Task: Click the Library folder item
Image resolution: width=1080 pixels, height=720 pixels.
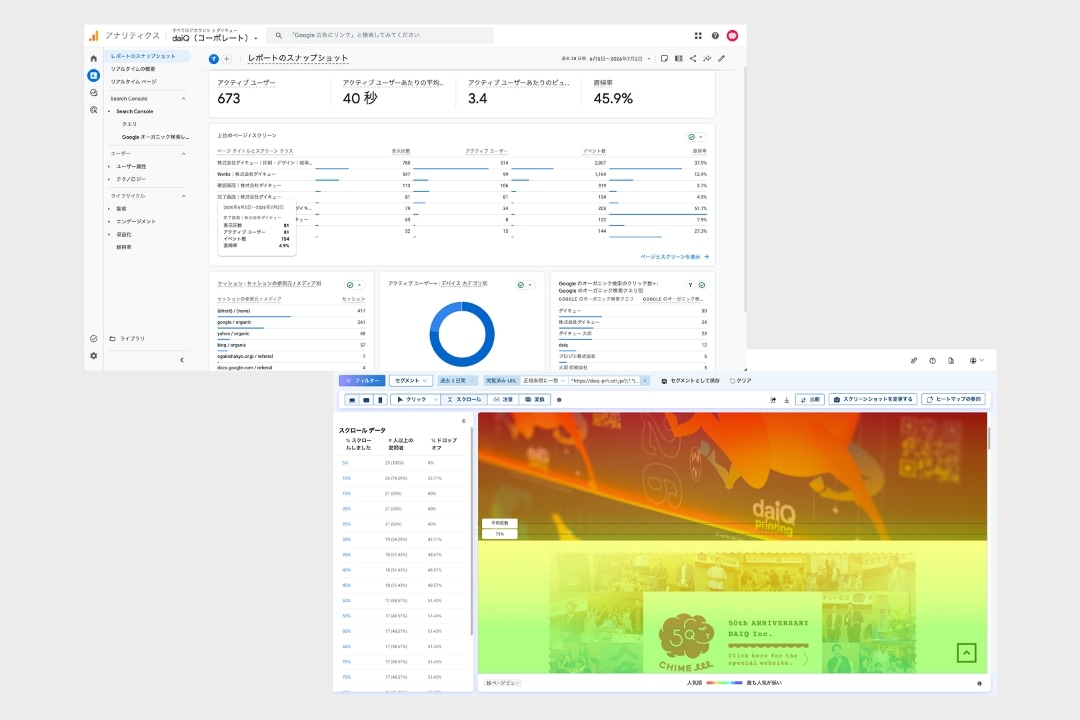Action: (127, 338)
